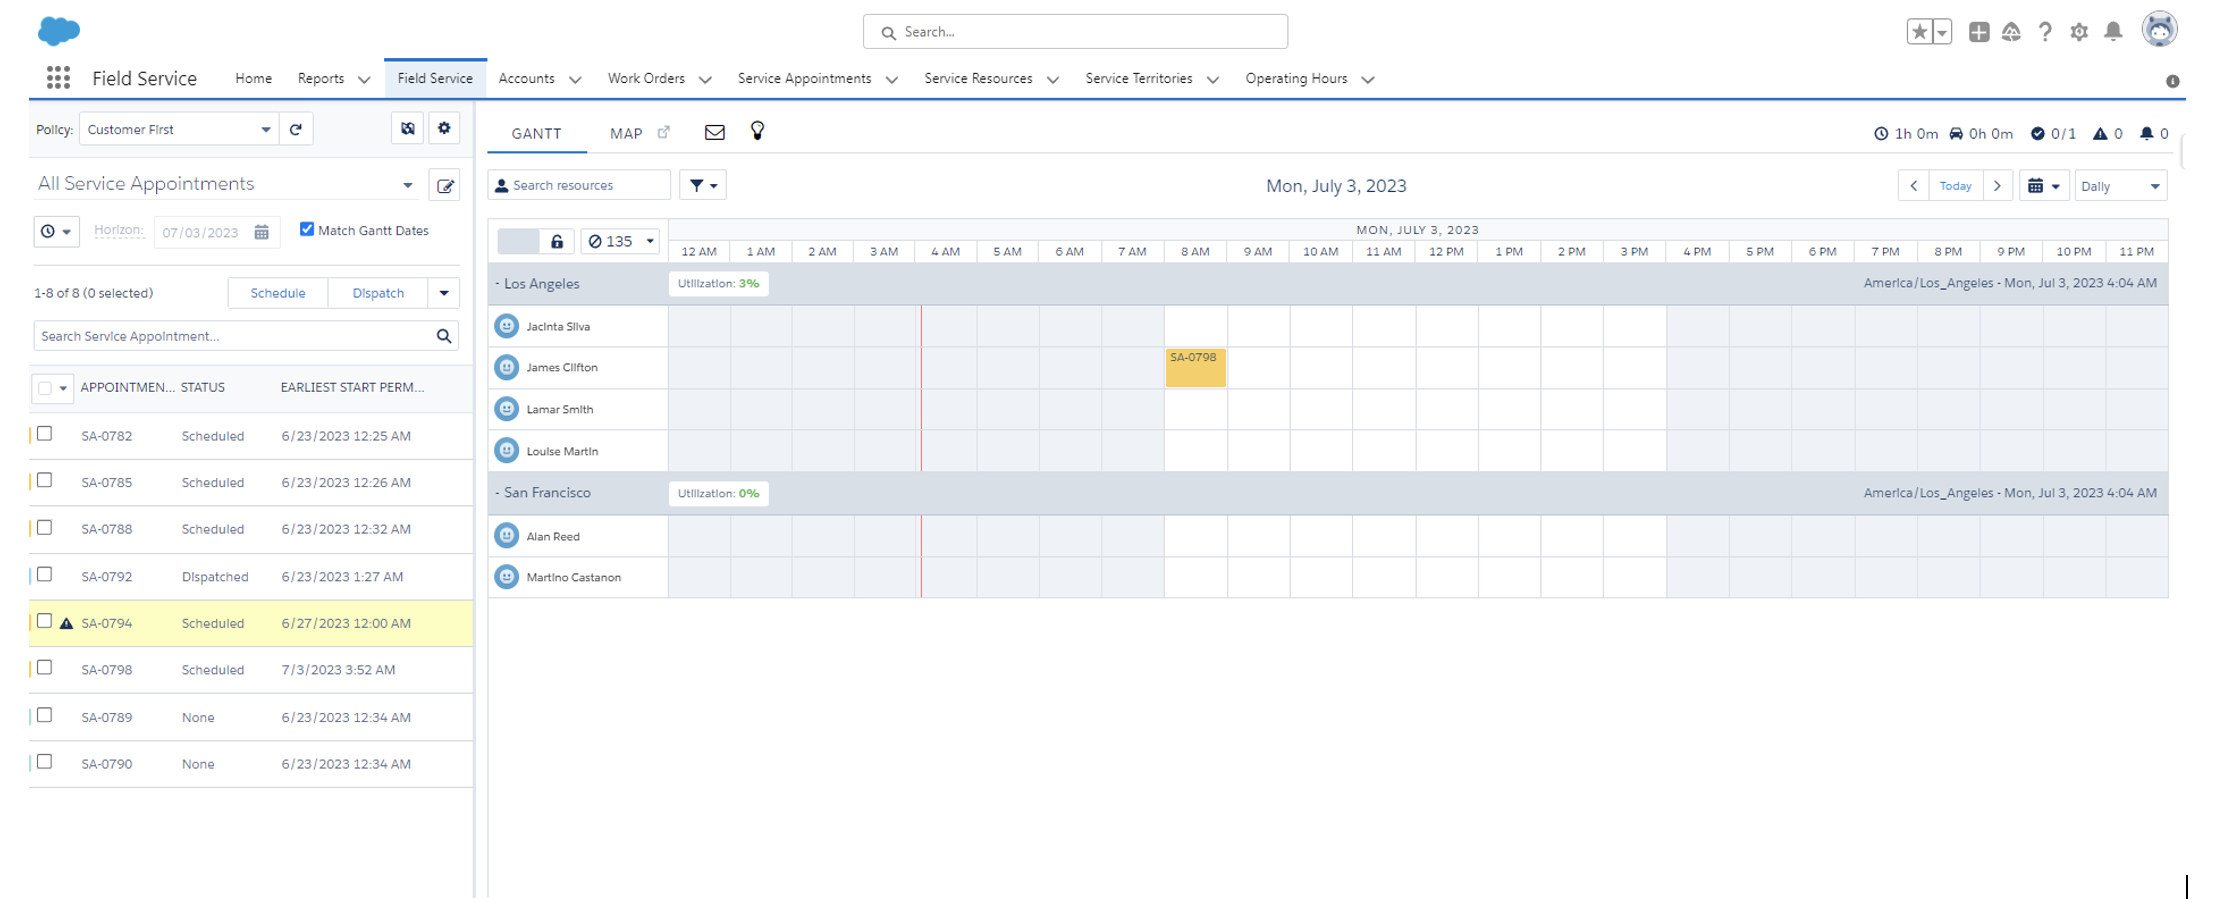Click the envelope icon beside the Map tab

(714, 132)
